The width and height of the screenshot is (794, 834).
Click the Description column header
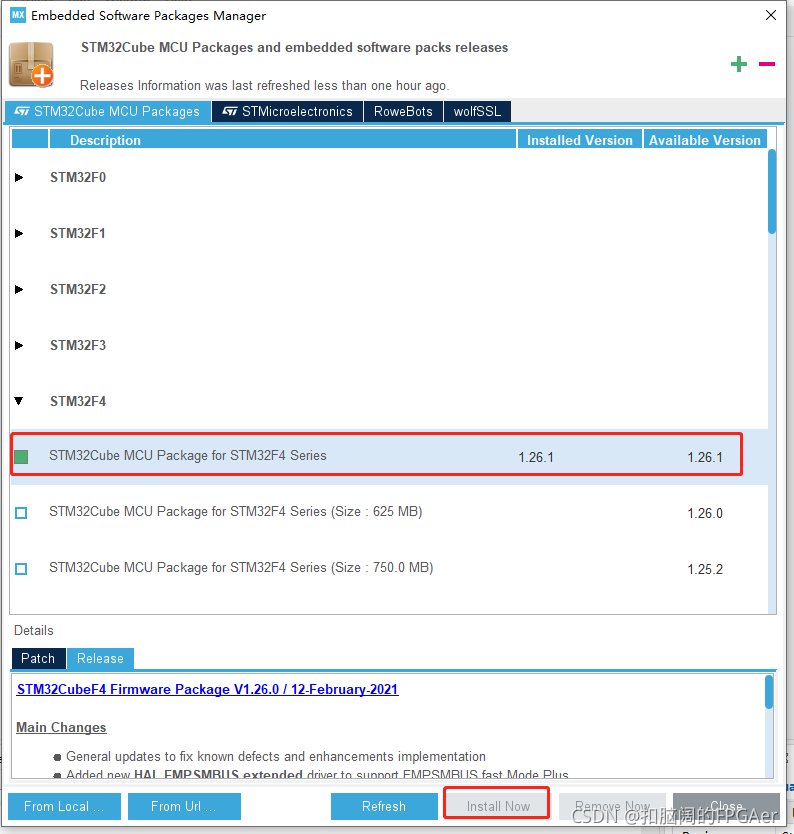tap(282, 140)
